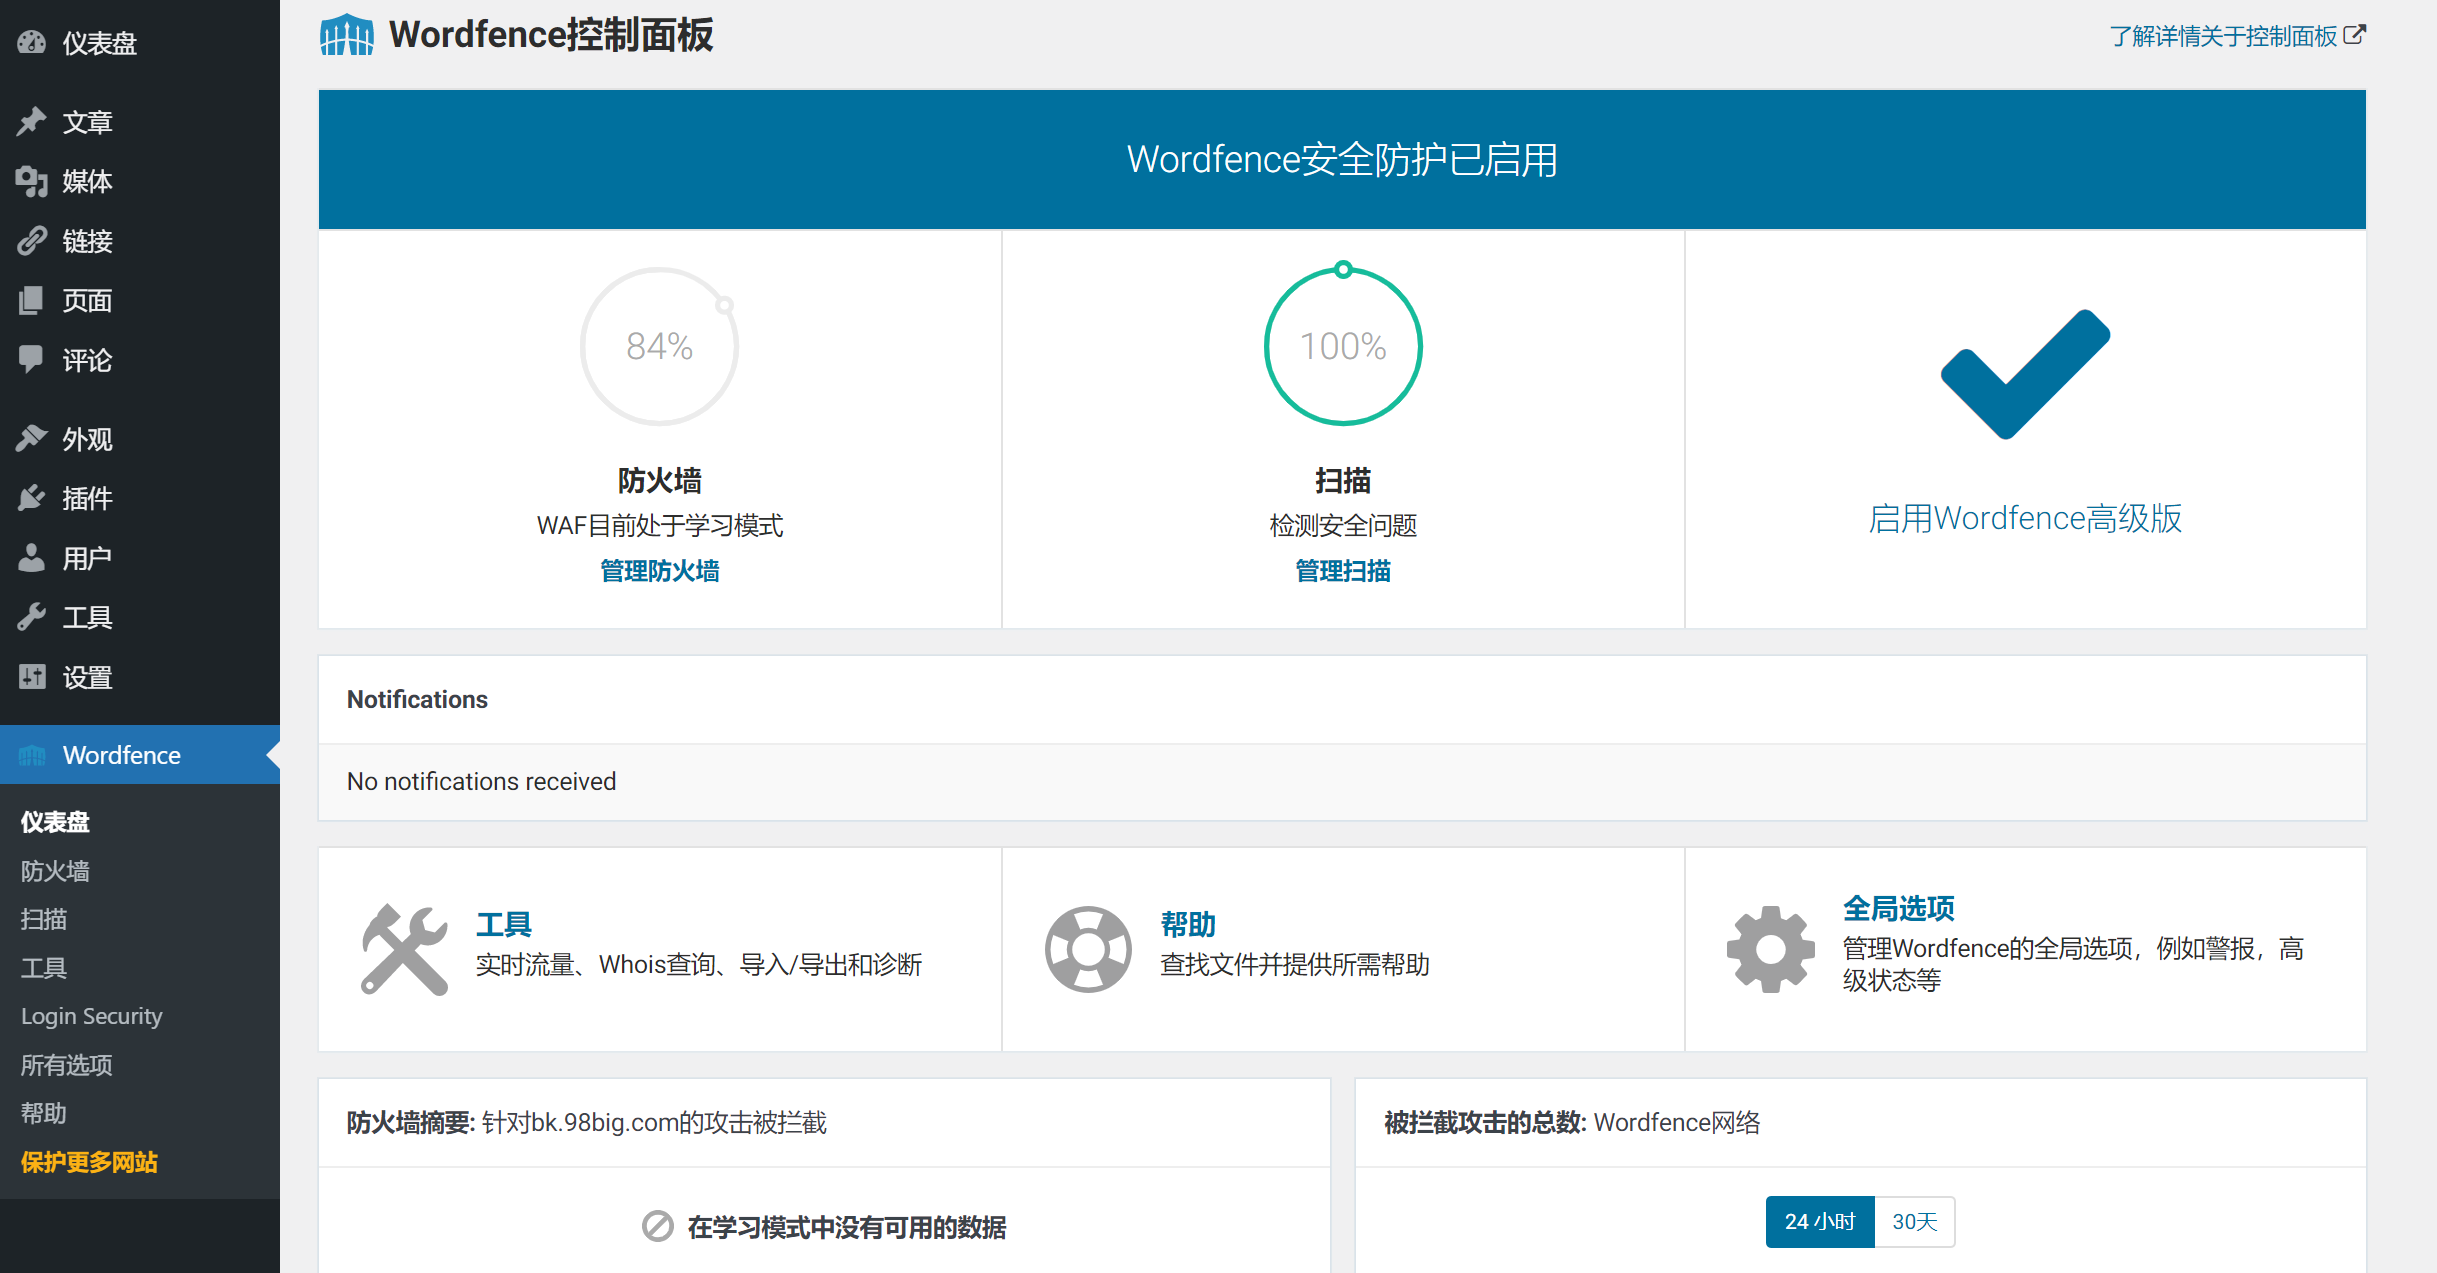Open the Login Security submenu item

92,1016
